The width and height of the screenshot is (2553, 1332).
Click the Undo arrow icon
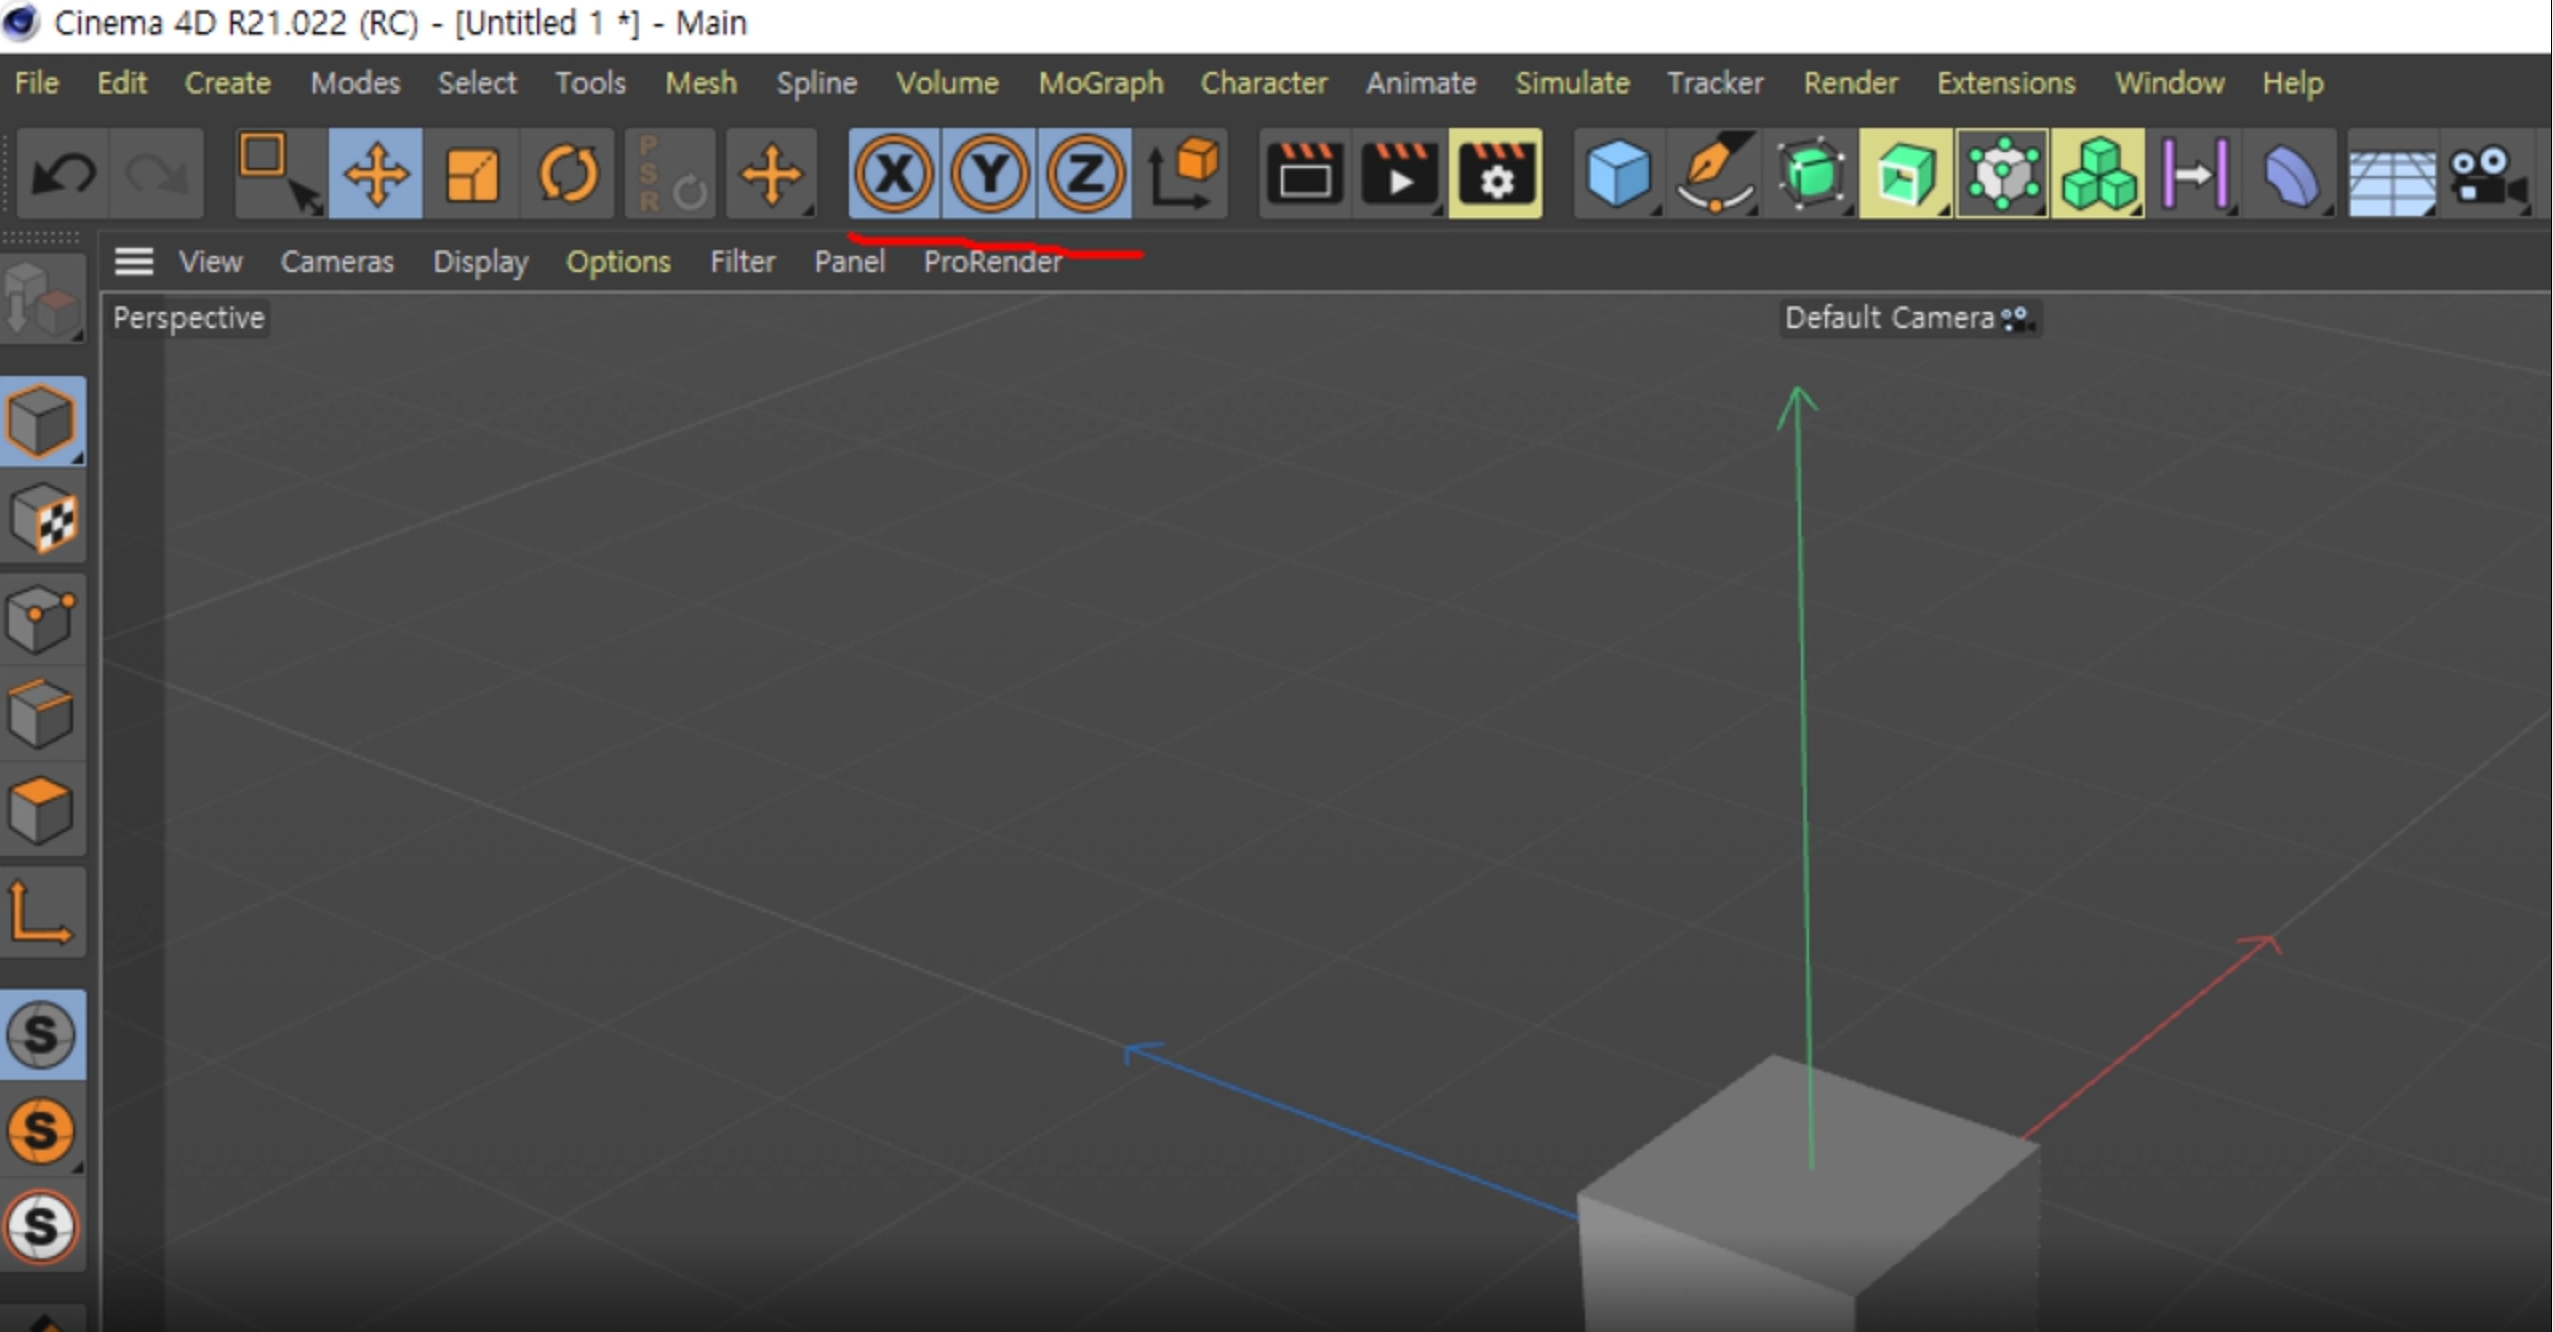pos(62,173)
